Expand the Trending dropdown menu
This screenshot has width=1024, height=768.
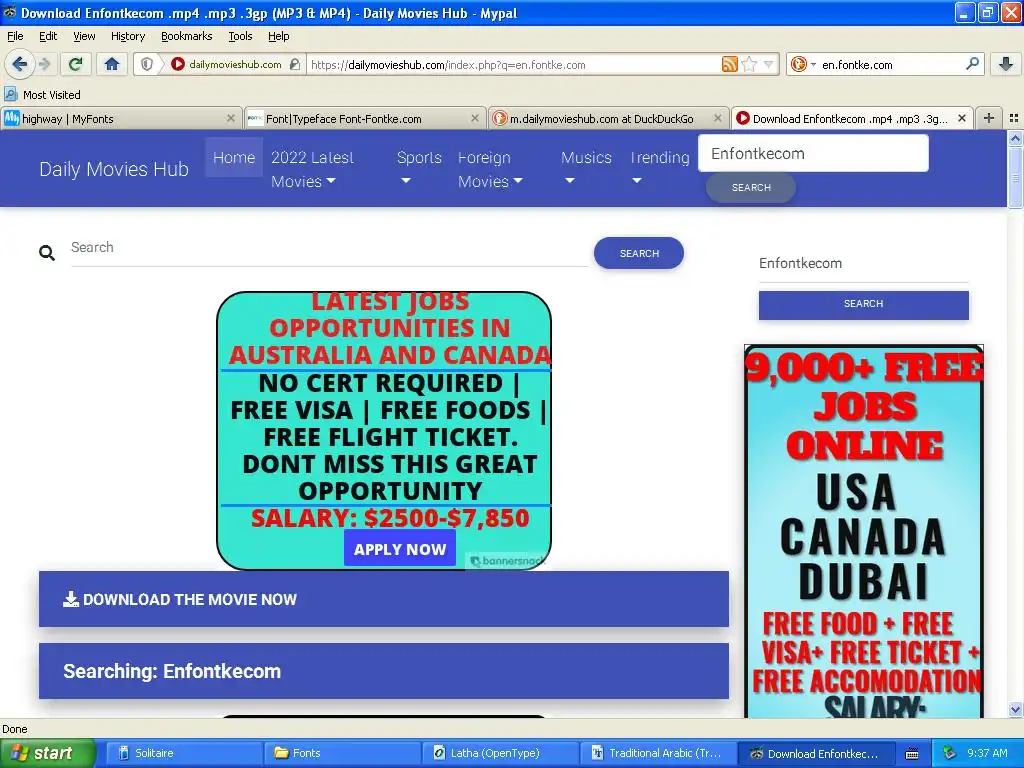click(x=660, y=169)
